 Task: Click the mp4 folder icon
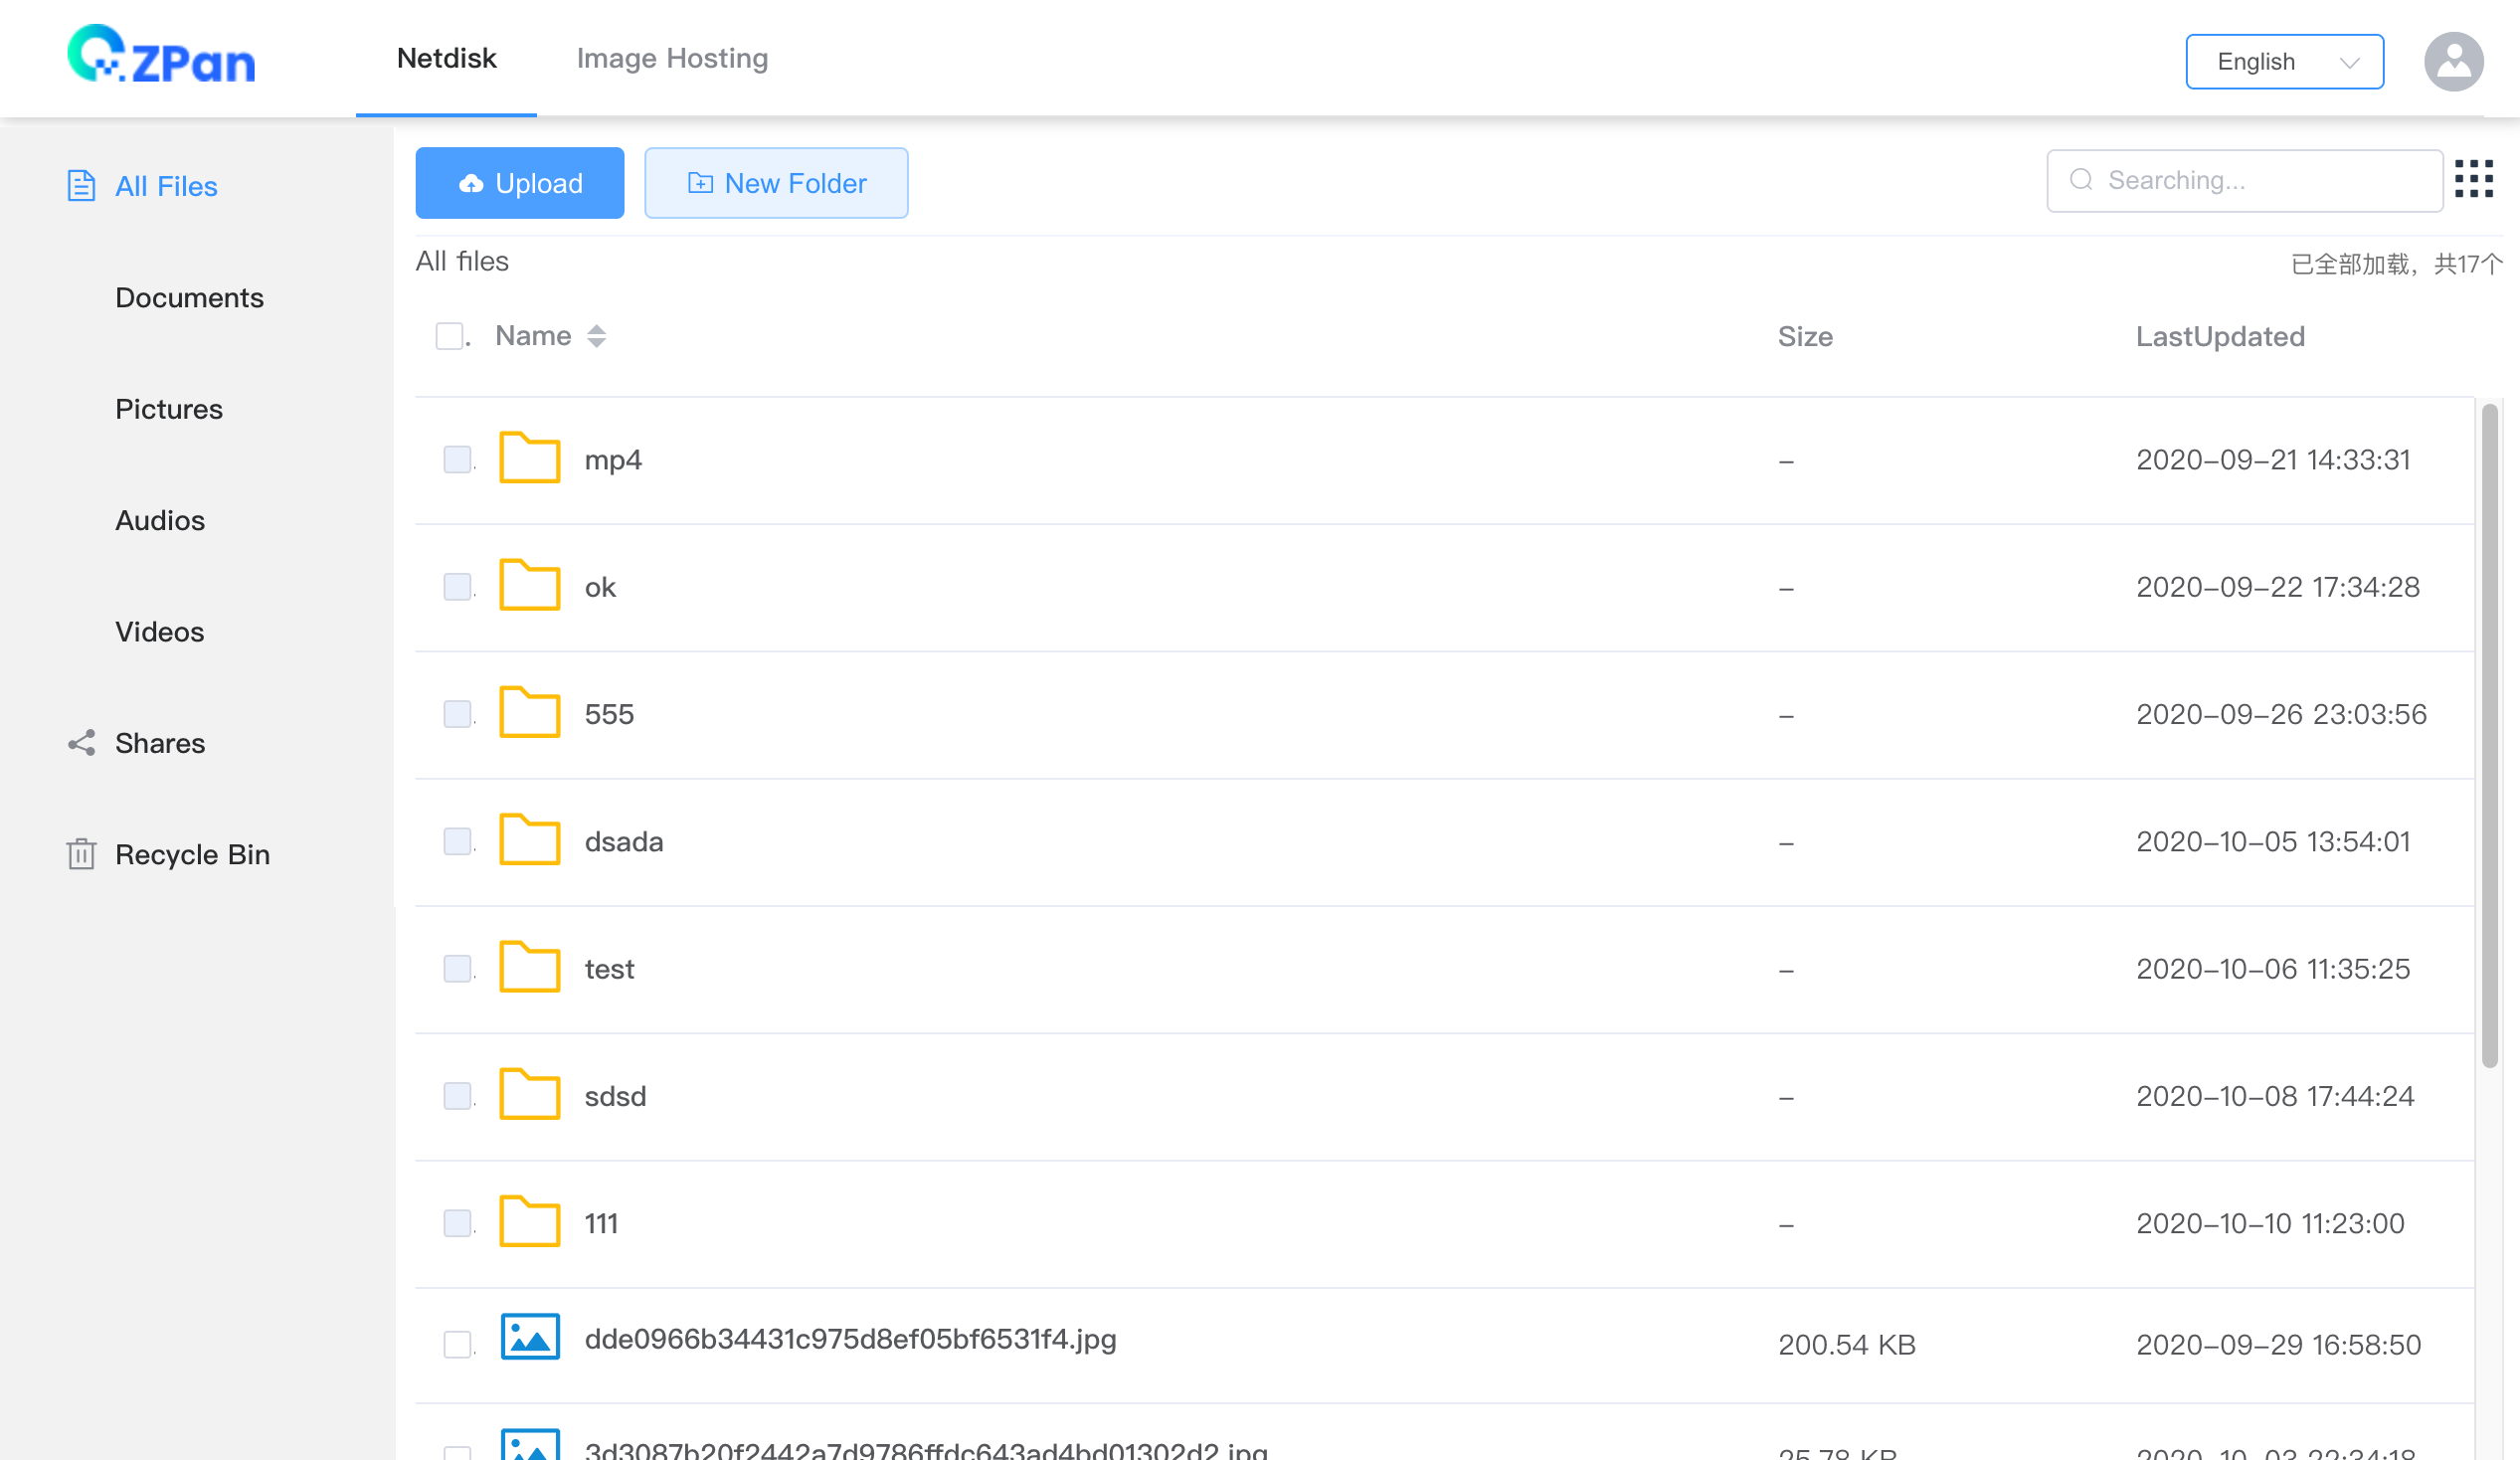point(529,459)
